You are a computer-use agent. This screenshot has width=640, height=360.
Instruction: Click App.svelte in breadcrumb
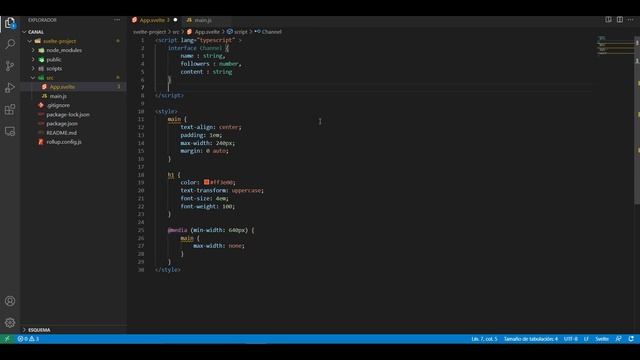207,32
